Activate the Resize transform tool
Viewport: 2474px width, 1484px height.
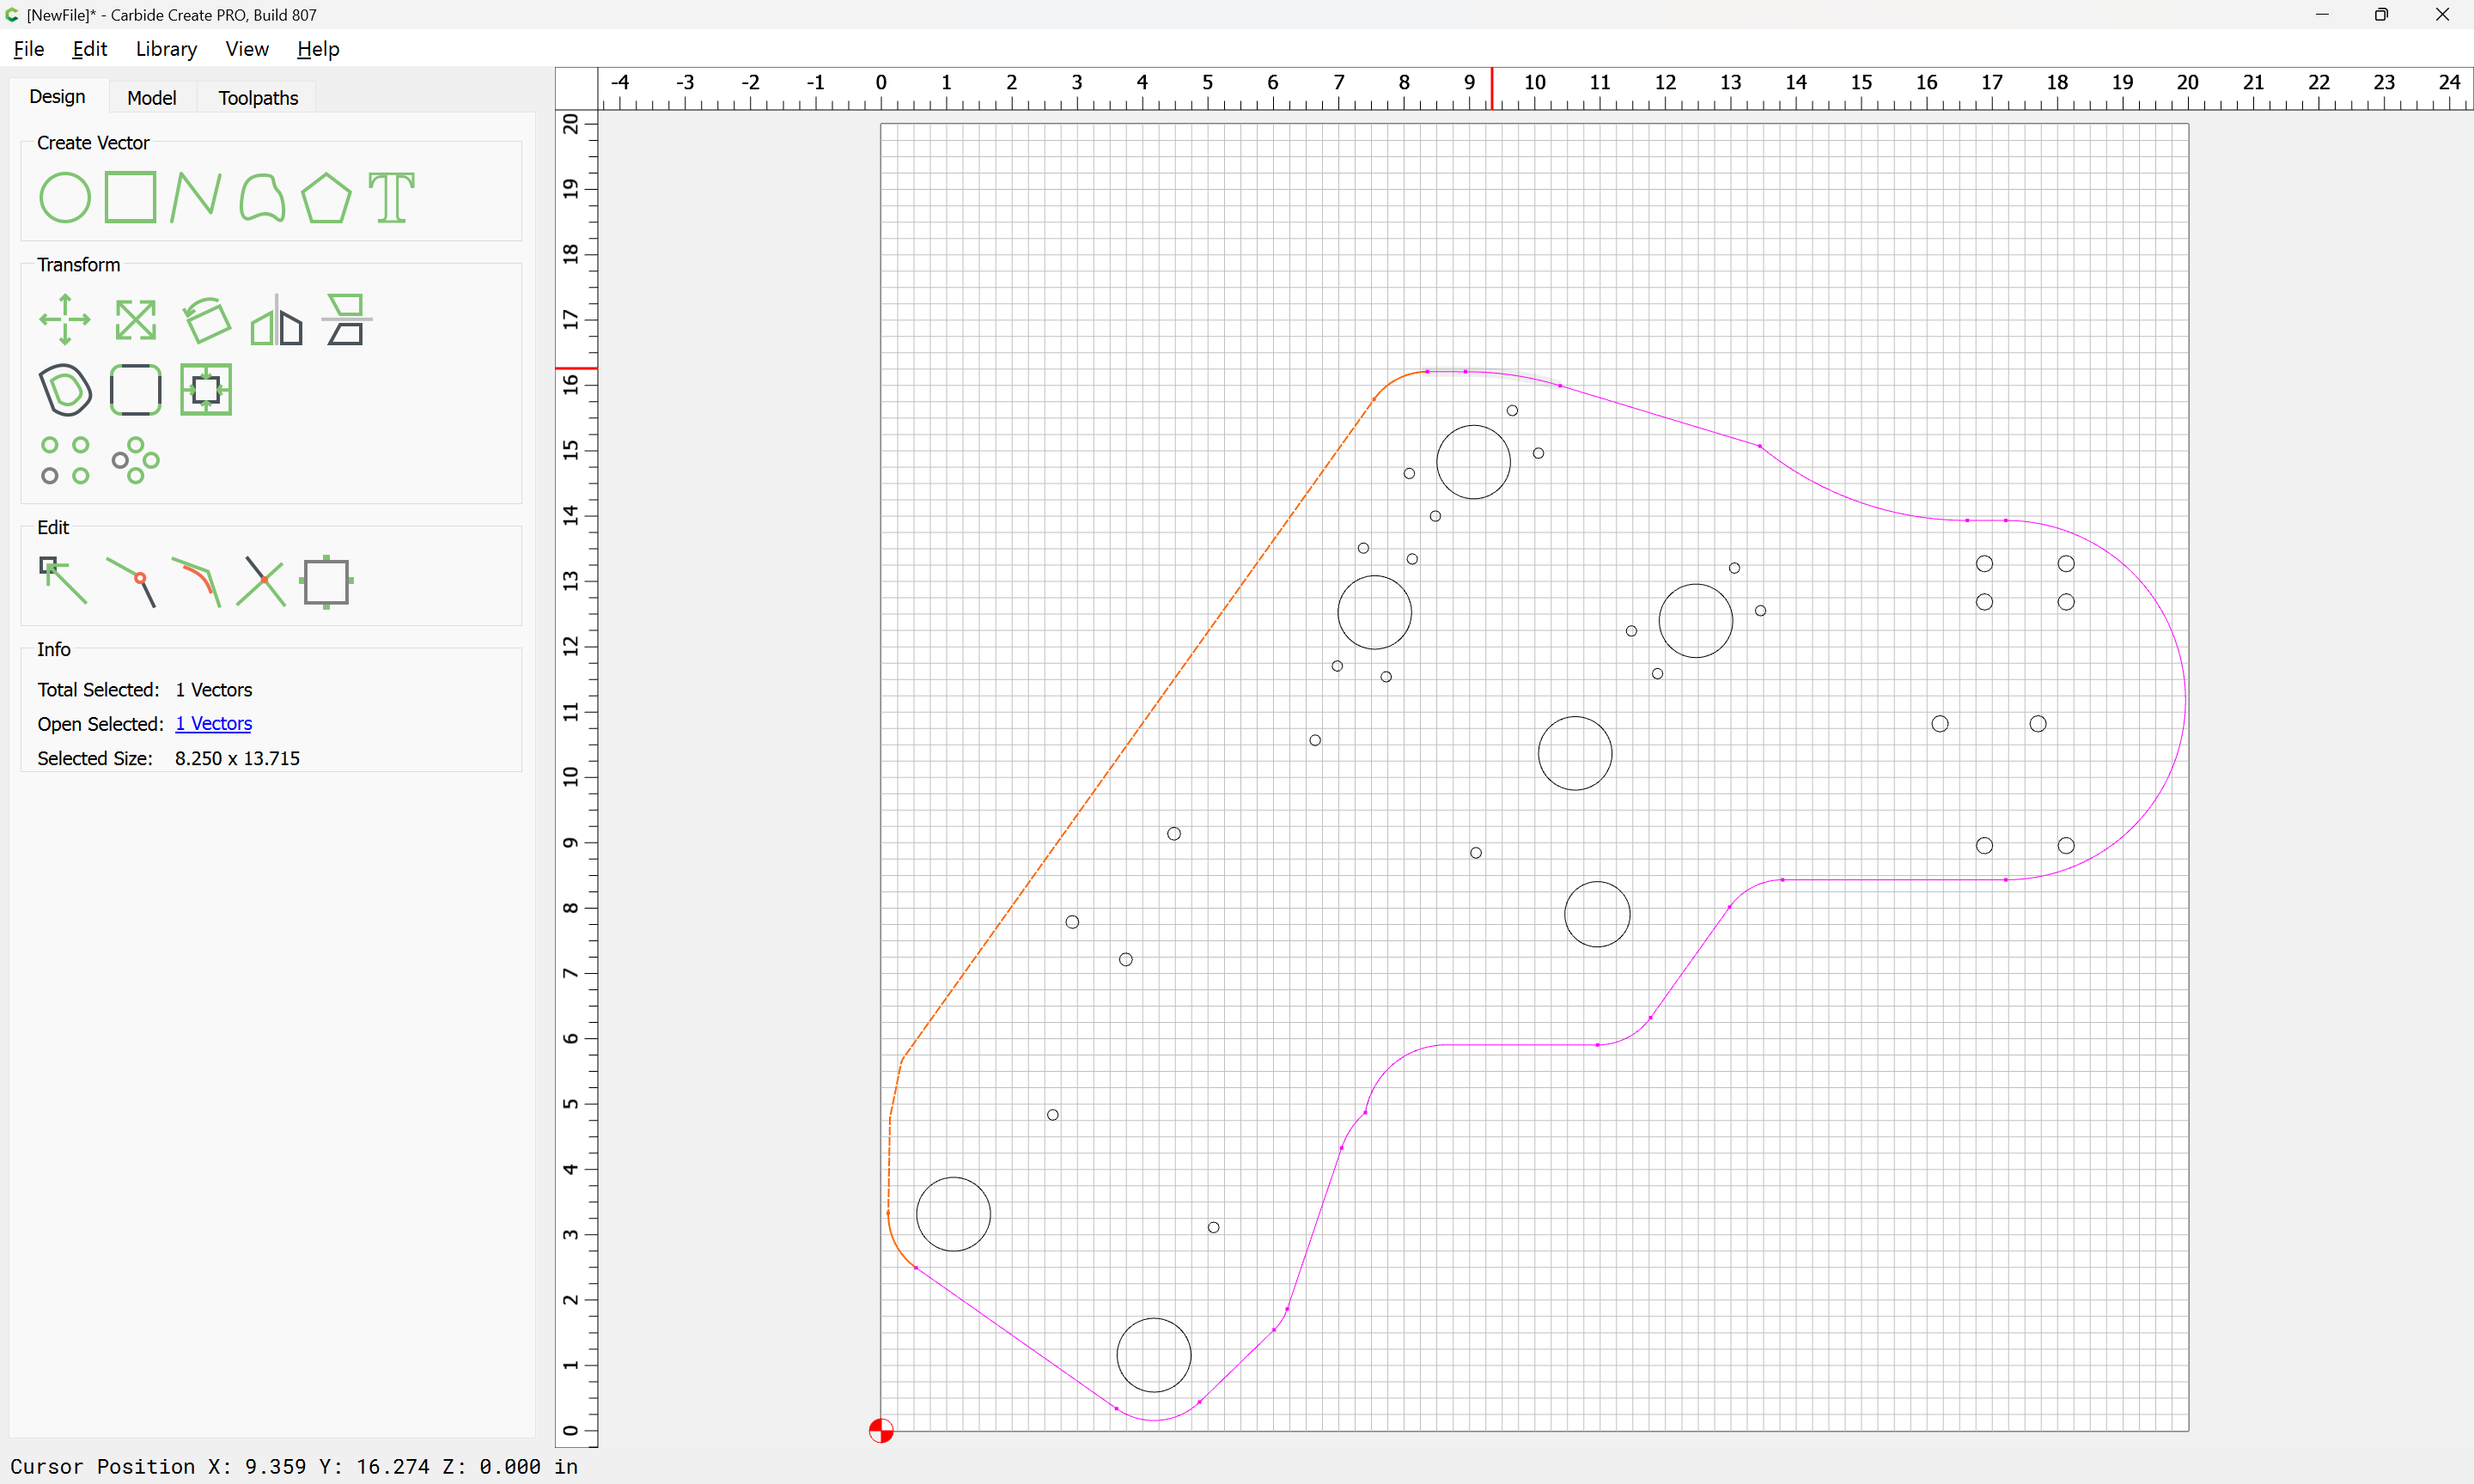tap(135, 320)
